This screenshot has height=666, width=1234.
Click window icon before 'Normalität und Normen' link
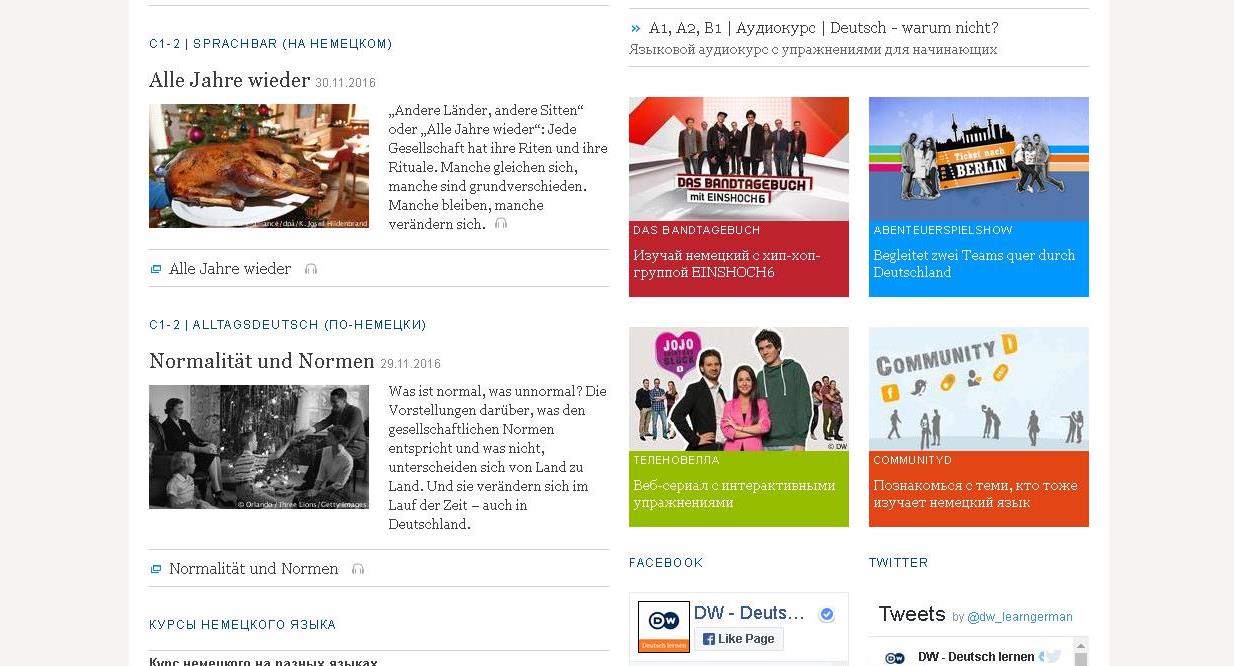pos(156,569)
